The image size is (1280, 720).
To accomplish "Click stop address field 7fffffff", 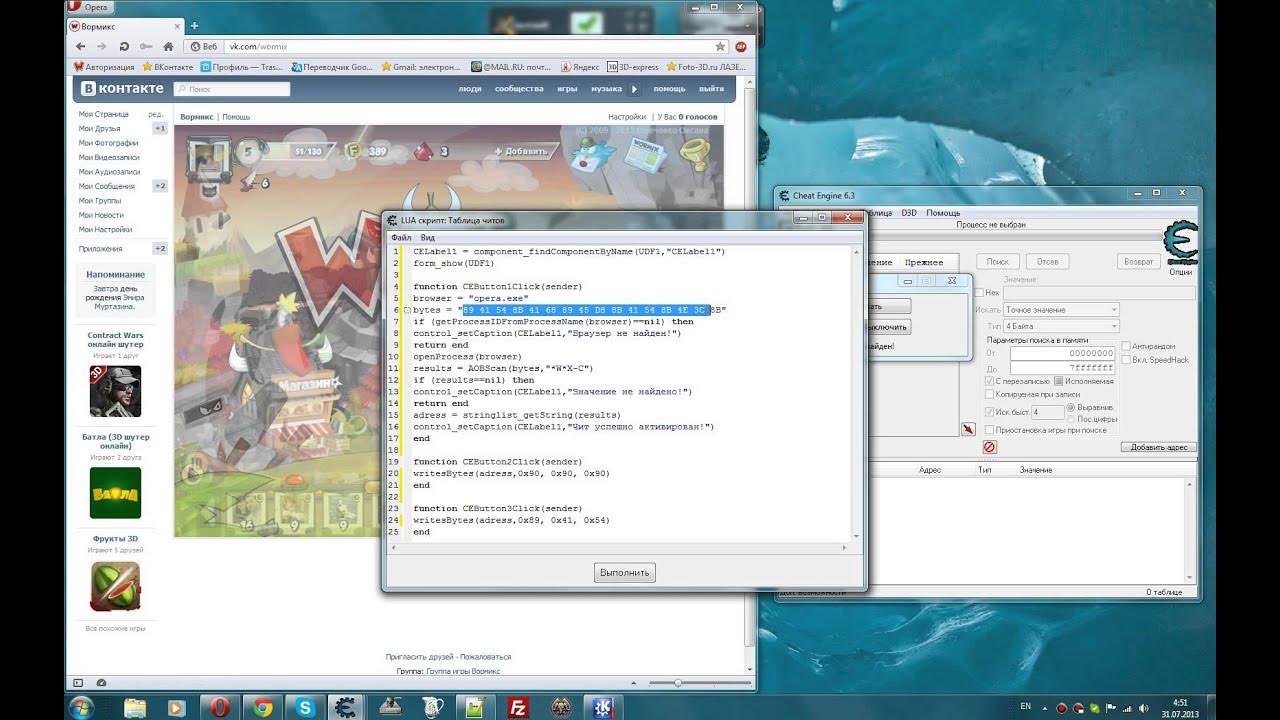I will pos(1062,368).
